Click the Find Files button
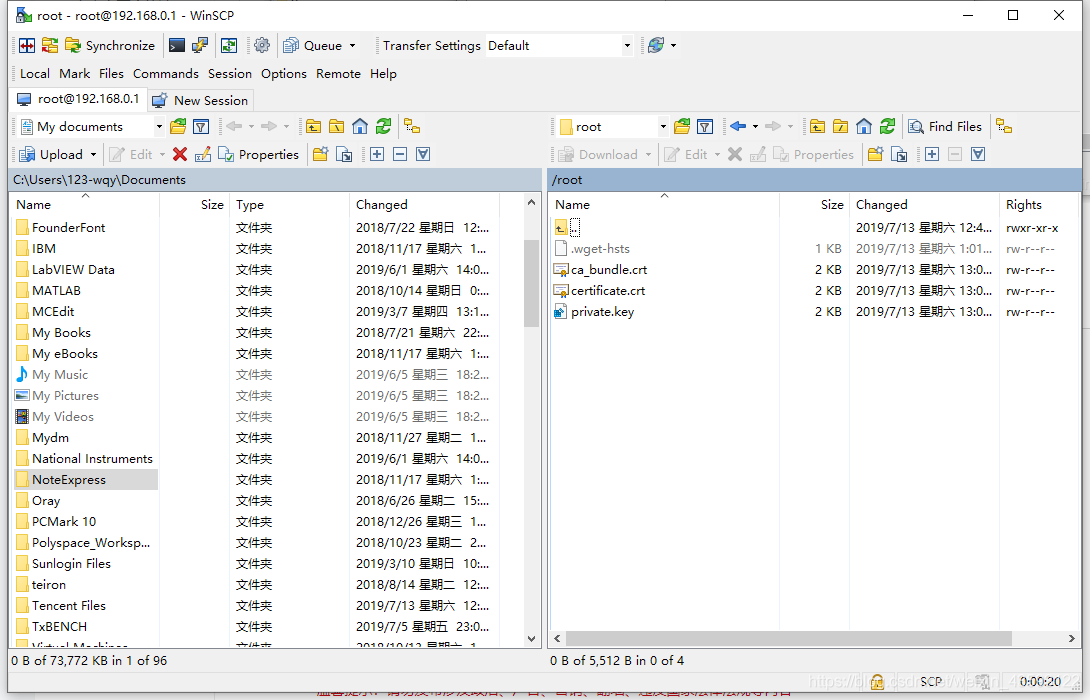This screenshot has width=1090, height=700. [x=945, y=127]
